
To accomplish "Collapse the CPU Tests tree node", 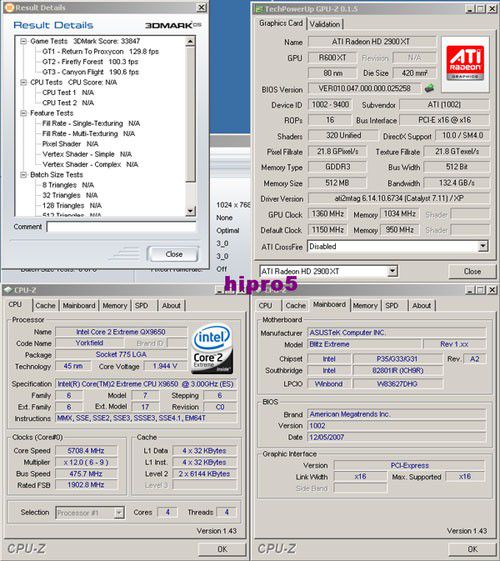I will coord(24,82).
